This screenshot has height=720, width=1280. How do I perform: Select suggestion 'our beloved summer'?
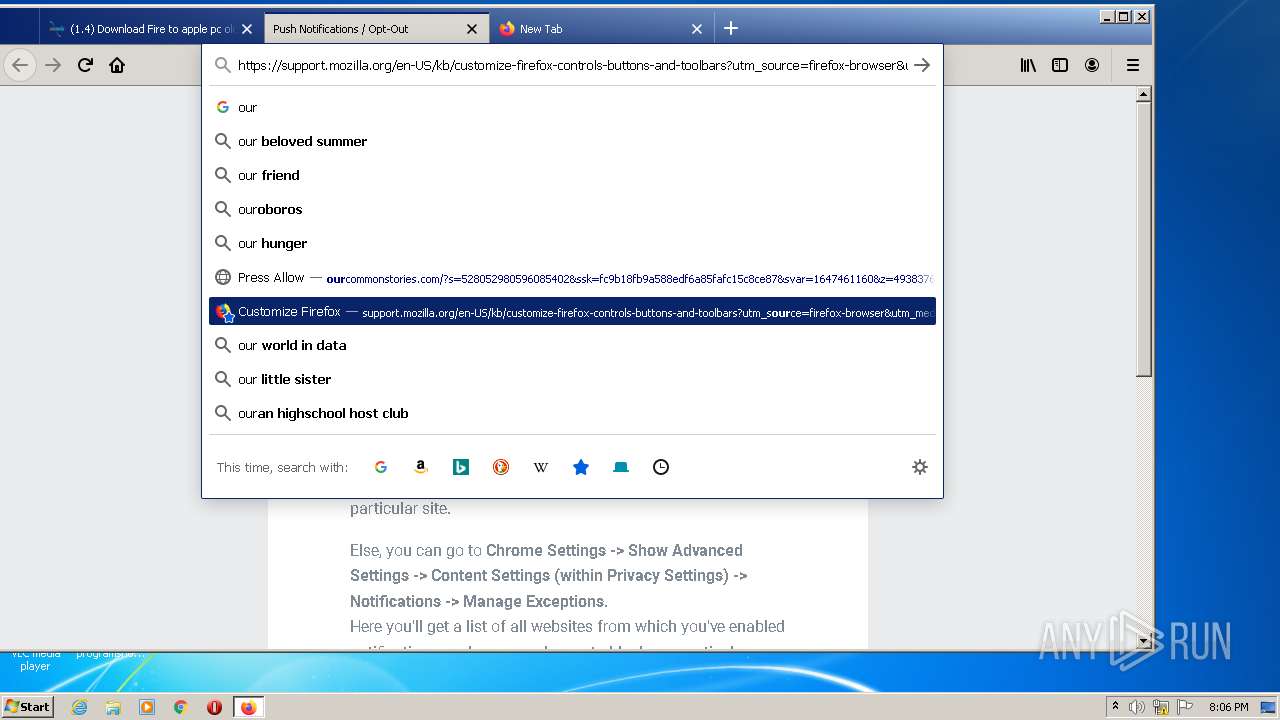pos(572,141)
